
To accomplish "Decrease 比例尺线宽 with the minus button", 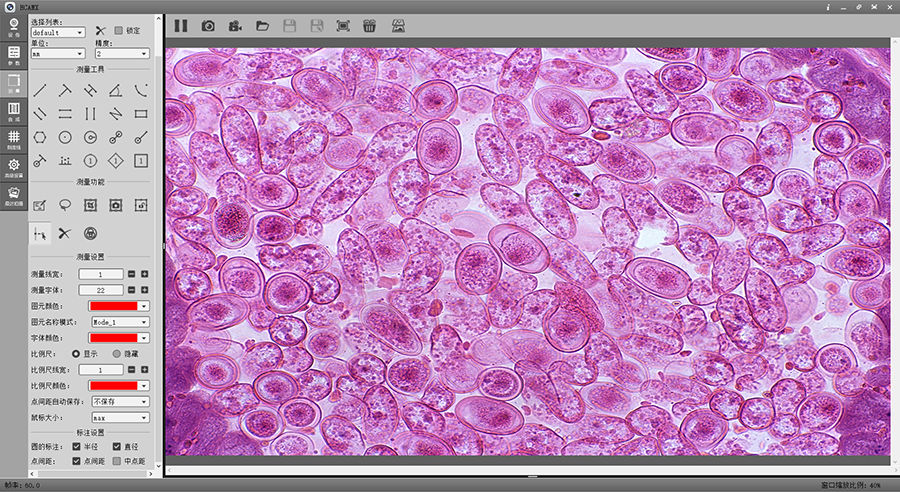I will (131, 370).
